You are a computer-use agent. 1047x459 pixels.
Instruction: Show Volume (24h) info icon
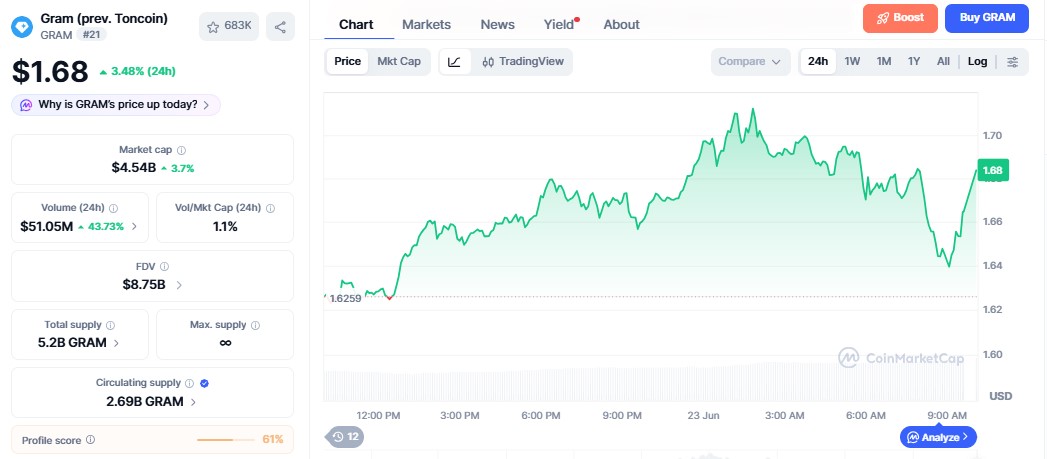pos(114,208)
